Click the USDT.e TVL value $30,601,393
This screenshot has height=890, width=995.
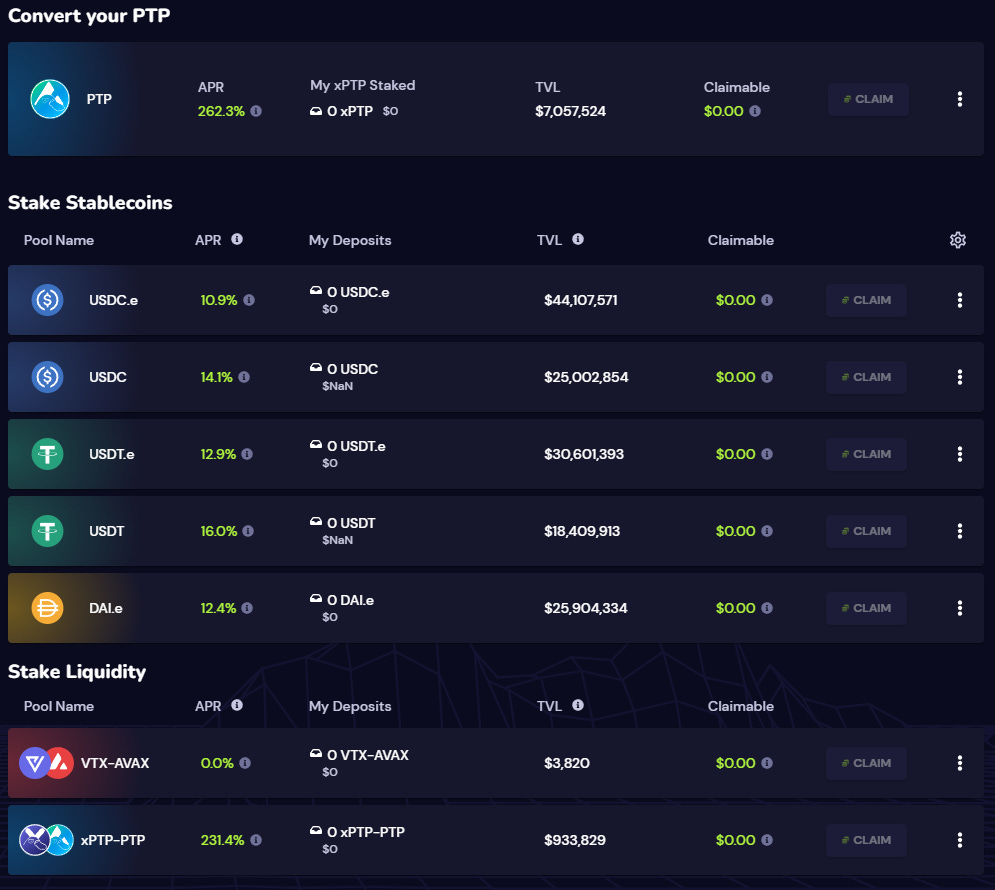[x=584, y=454]
